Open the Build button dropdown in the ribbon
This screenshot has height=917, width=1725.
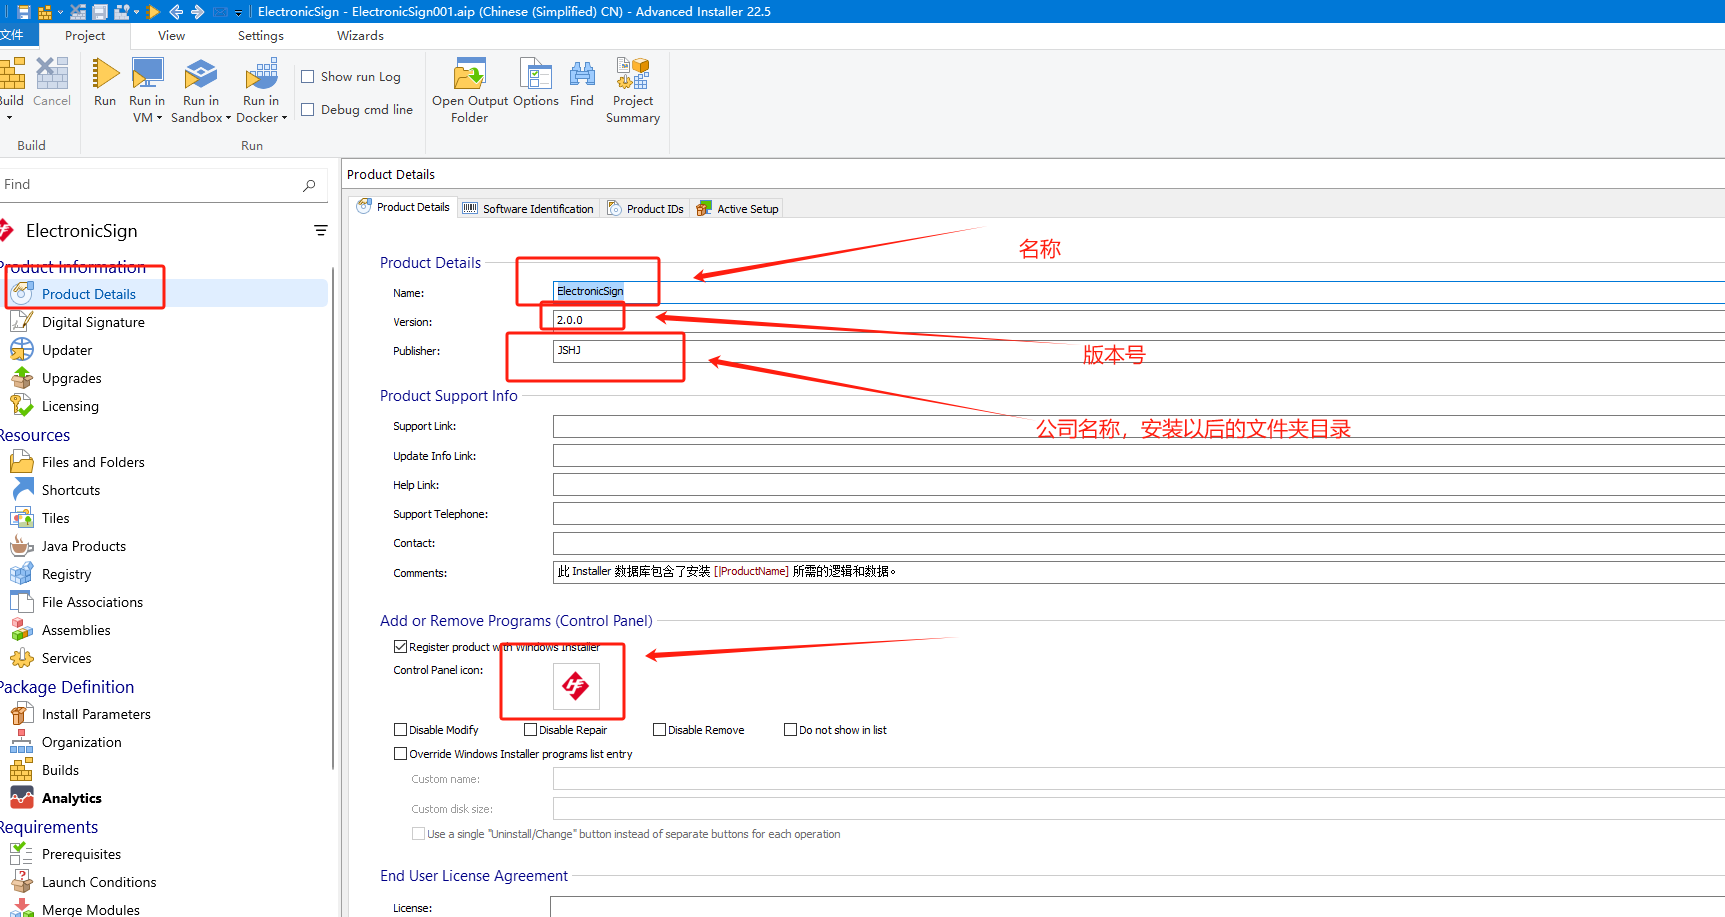tap(9, 118)
